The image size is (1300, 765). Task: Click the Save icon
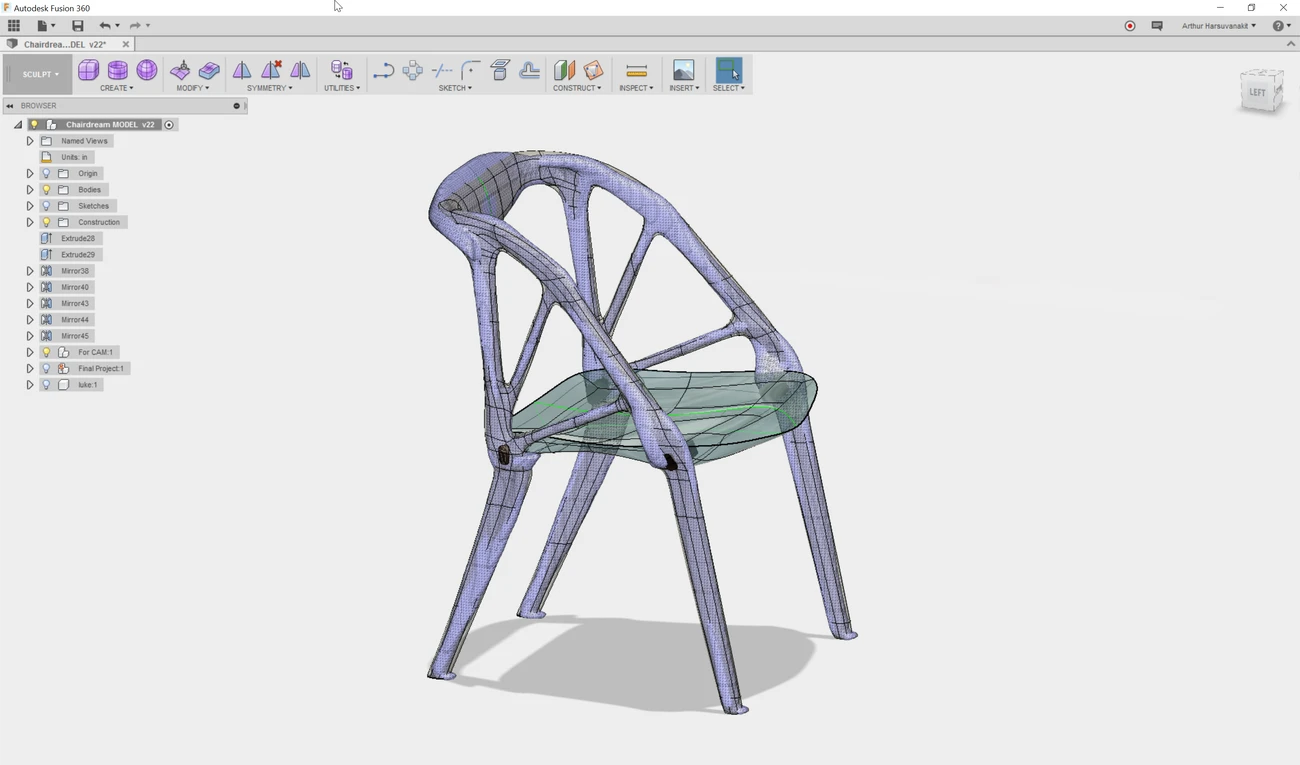pyautogui.click(x=78, y=26)
